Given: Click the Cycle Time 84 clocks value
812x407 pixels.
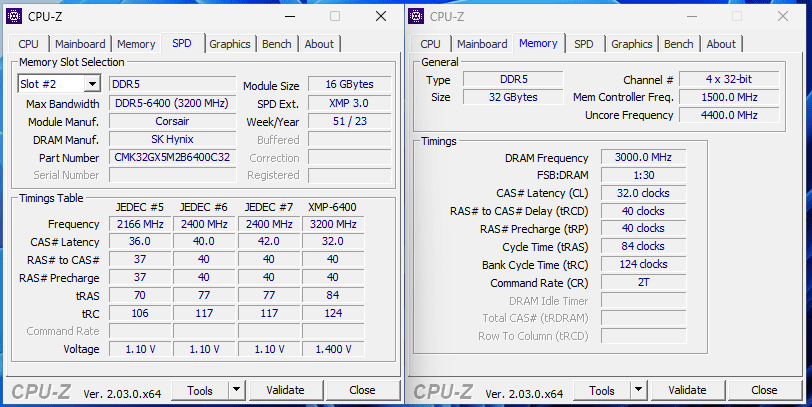Looking at the screenshot, I should (643, 246).
